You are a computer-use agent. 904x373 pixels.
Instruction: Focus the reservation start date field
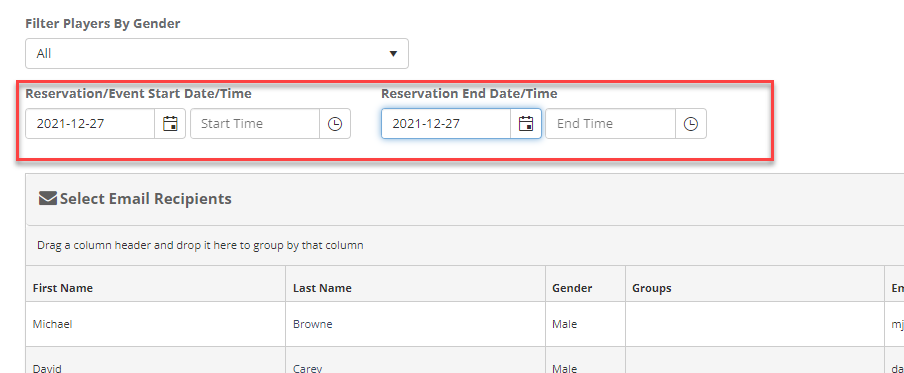coord(90,123)
